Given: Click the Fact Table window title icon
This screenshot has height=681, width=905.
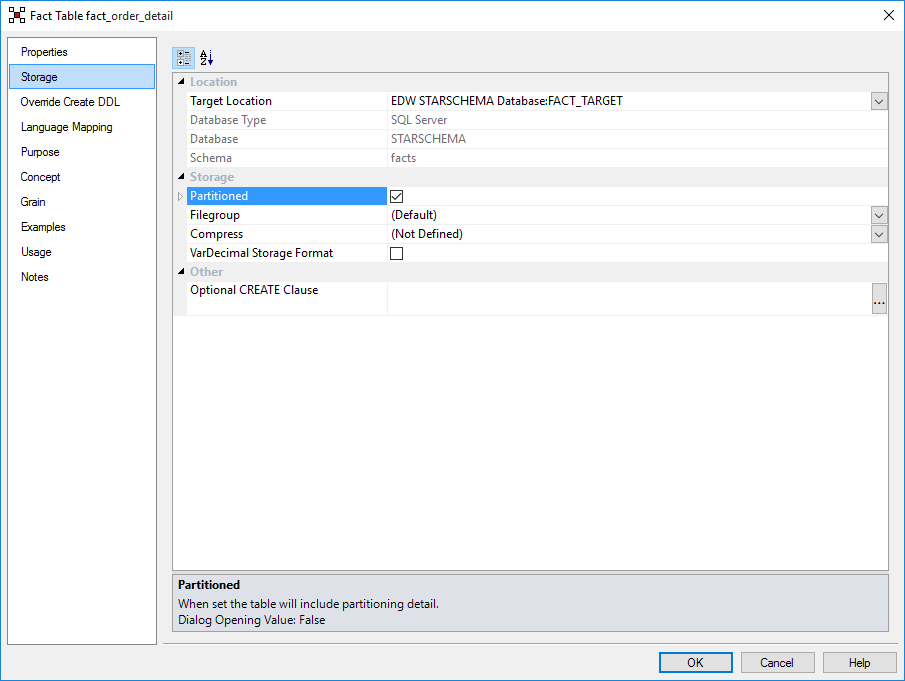Looking at the screenshot, I should [17, 16].
